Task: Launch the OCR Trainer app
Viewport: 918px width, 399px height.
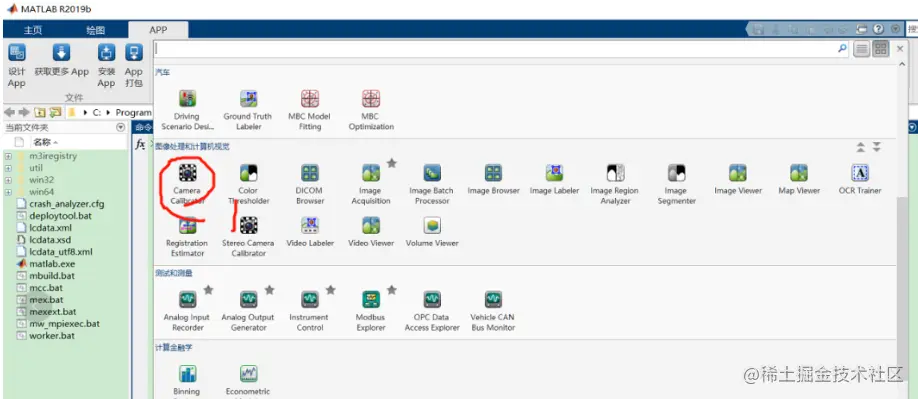Action: (x=859, y=180)
